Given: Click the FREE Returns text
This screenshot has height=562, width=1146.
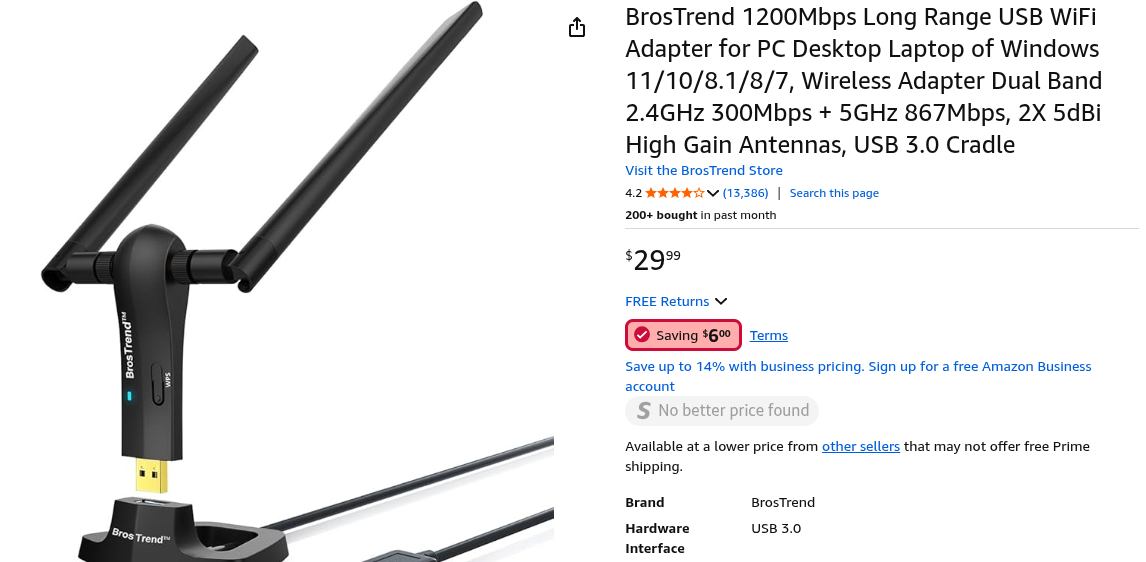Looking at the screenshot, I should (666, 301).
